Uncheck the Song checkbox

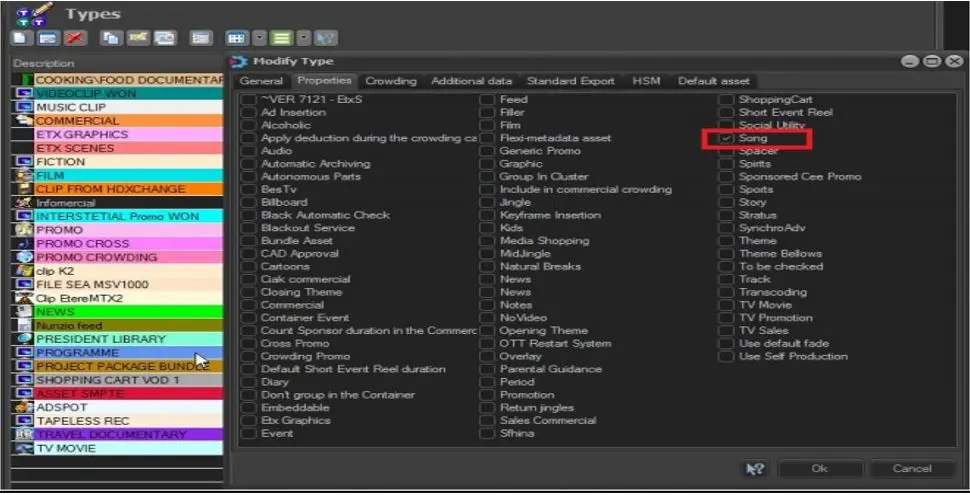tap(727, 138)
